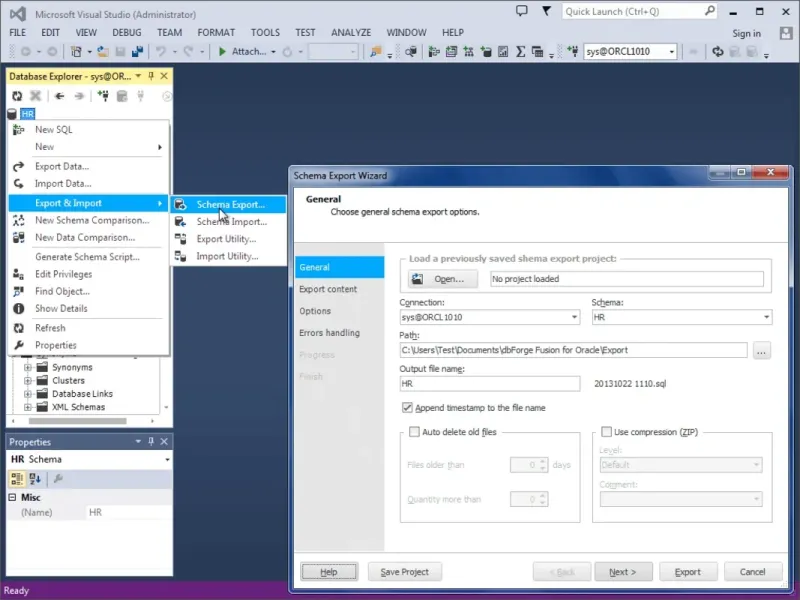Viewport: 800px width, 600px height.
Task: Click the Undo icon in main toolbar
Action: [161, 52]
